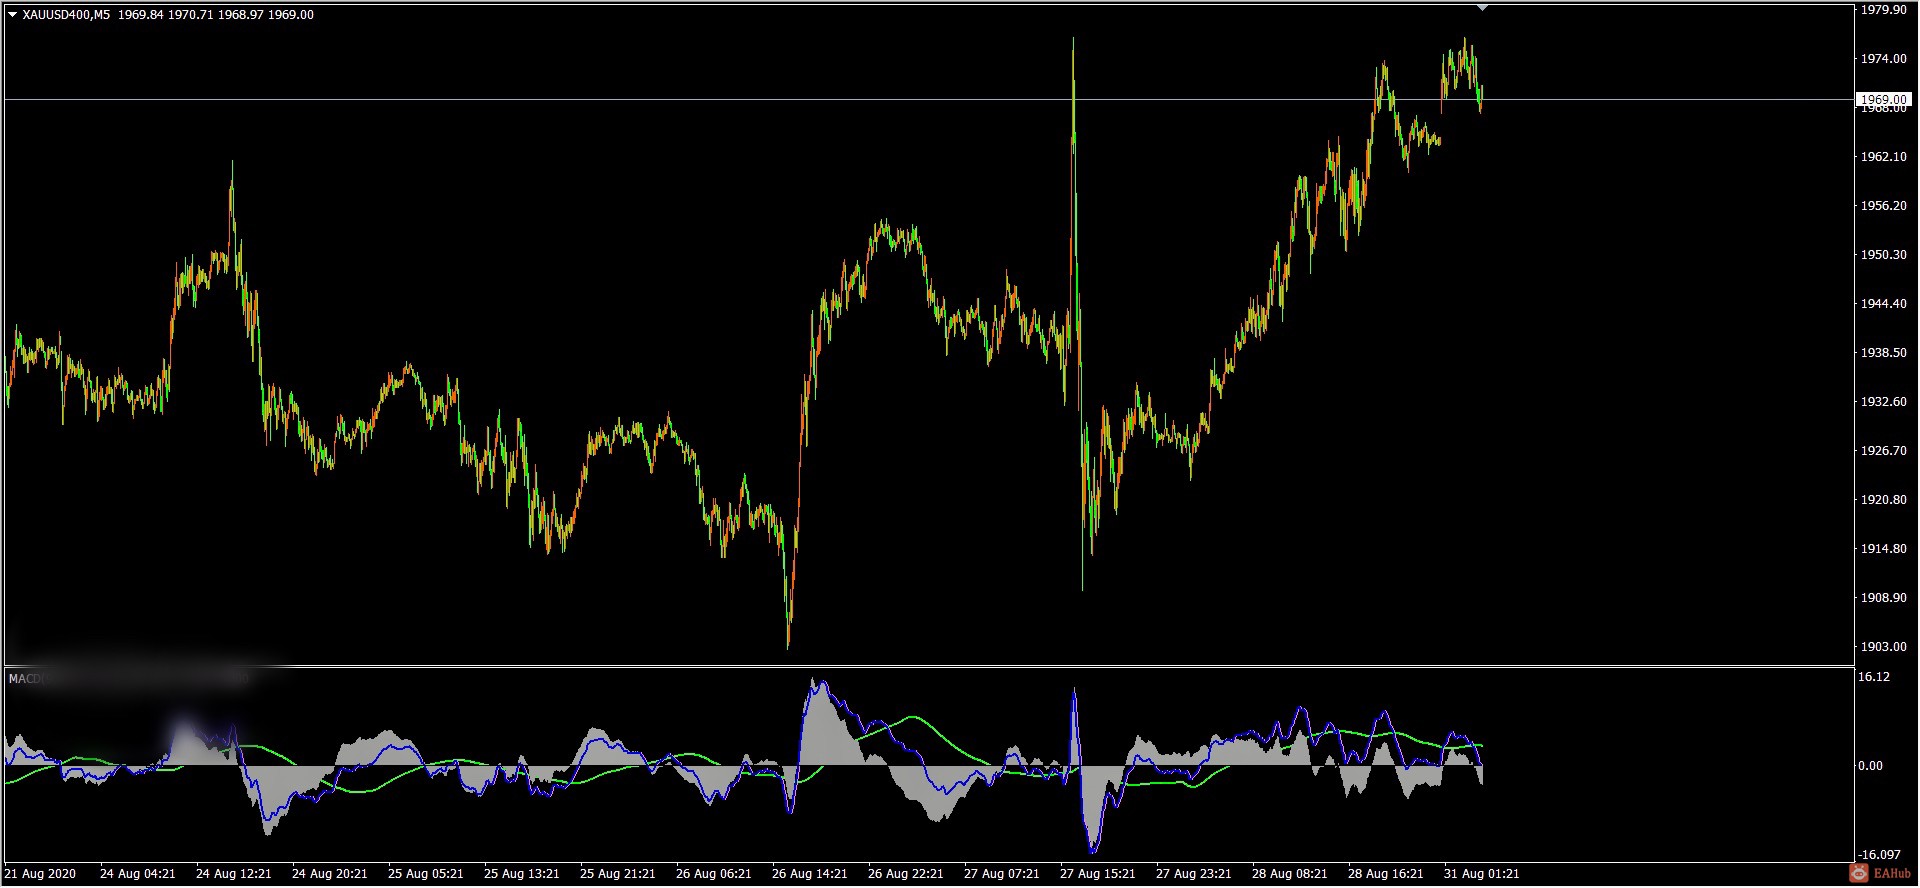
Task: Click the 1908.90 price scale label
Action: point(1883,598)
